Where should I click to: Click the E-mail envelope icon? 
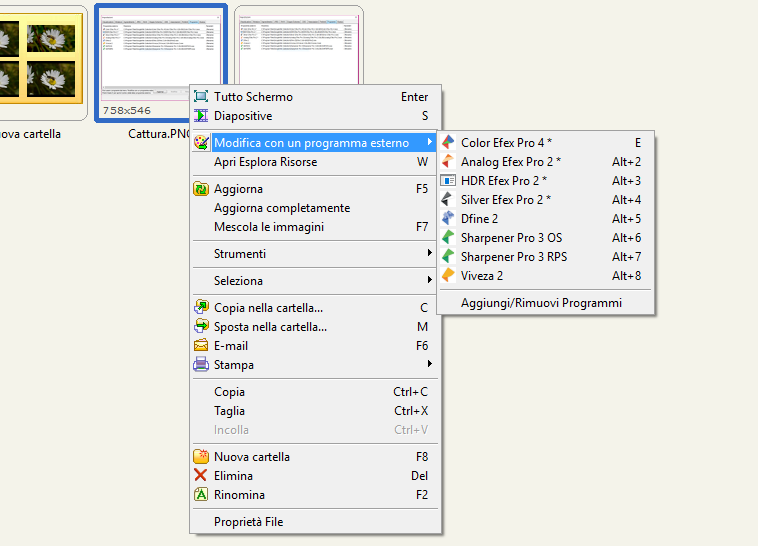click(x=201, y=346)
